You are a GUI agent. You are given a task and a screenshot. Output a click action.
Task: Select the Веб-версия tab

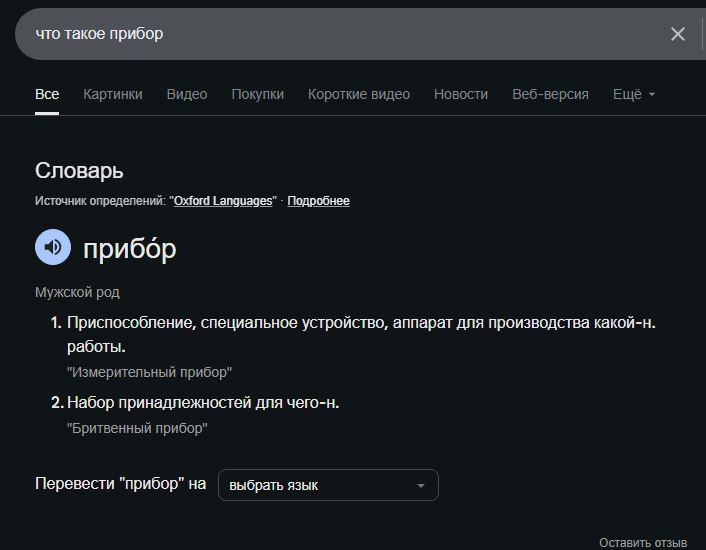550,94
